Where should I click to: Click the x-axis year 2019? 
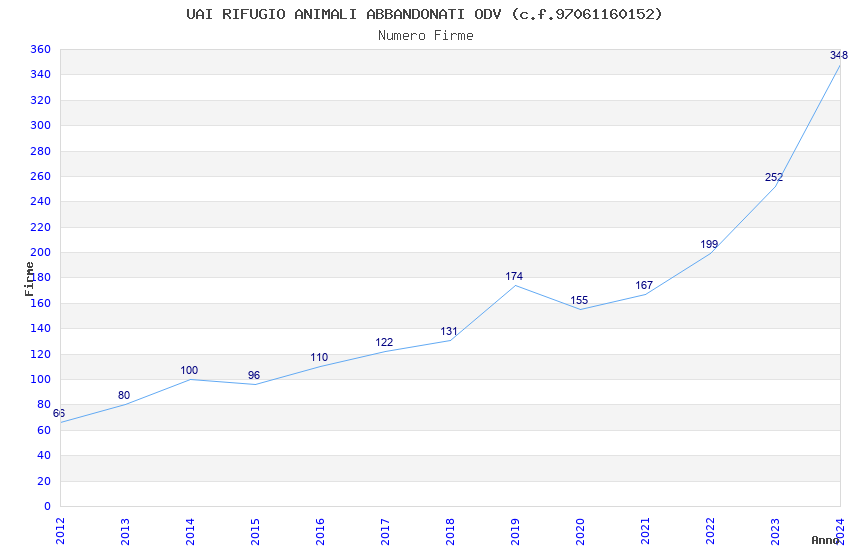516,531
